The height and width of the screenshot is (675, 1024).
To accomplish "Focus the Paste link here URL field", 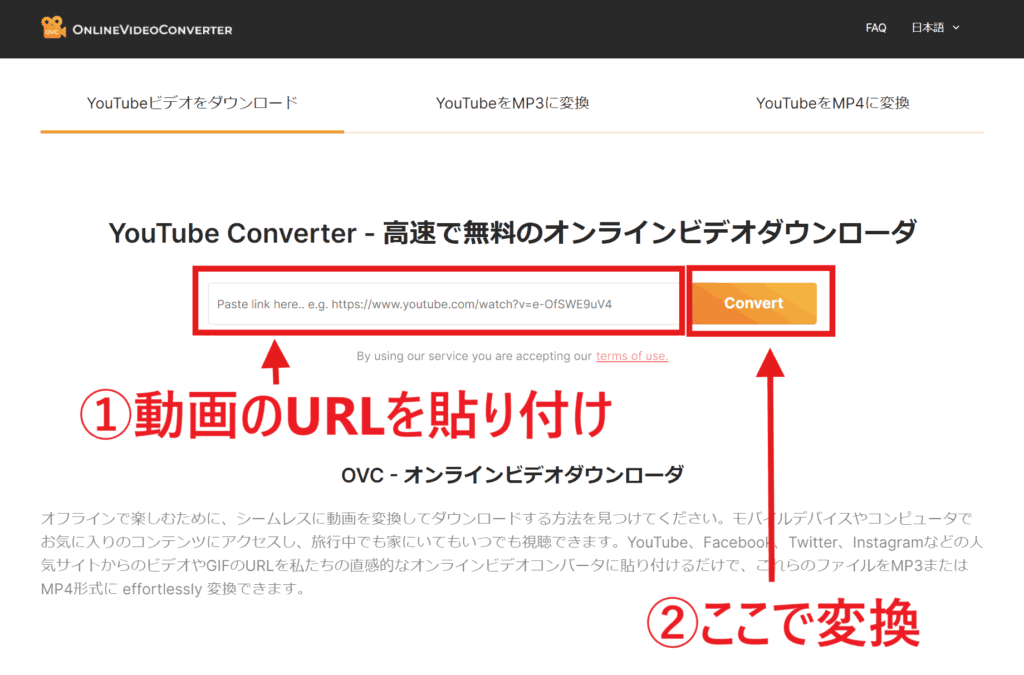I will click(443, 304).
